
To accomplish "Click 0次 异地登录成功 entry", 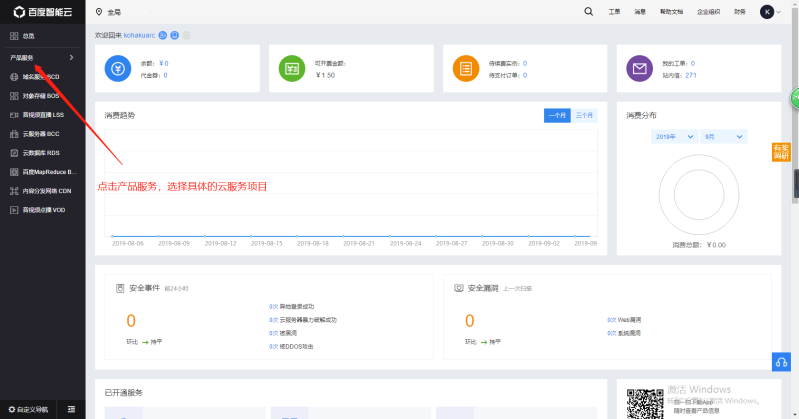I will (x=291, y=307).
